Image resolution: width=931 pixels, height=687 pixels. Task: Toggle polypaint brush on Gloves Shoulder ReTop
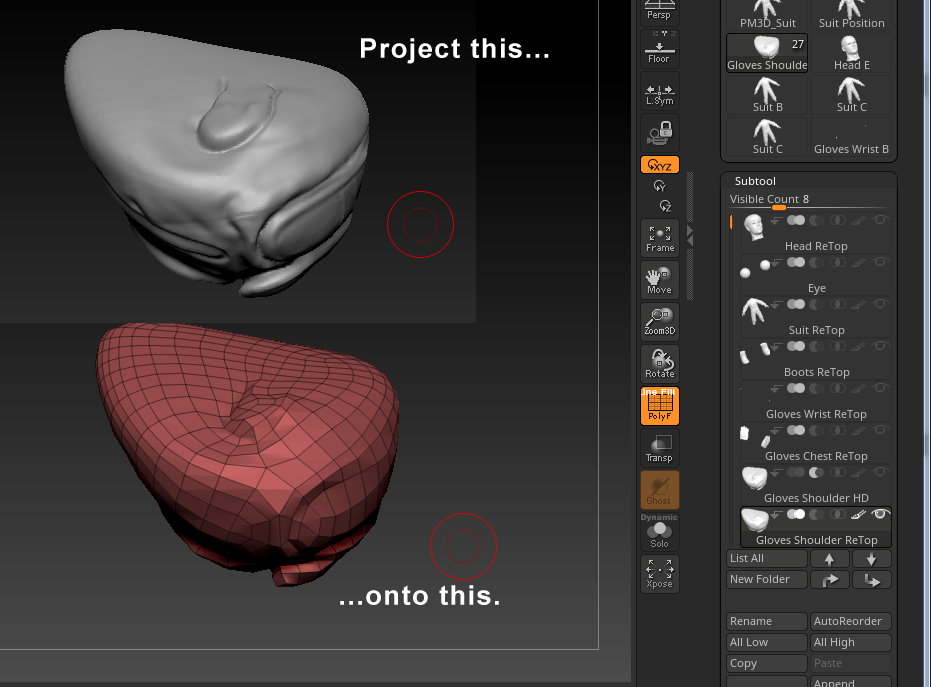click(858, 515)
